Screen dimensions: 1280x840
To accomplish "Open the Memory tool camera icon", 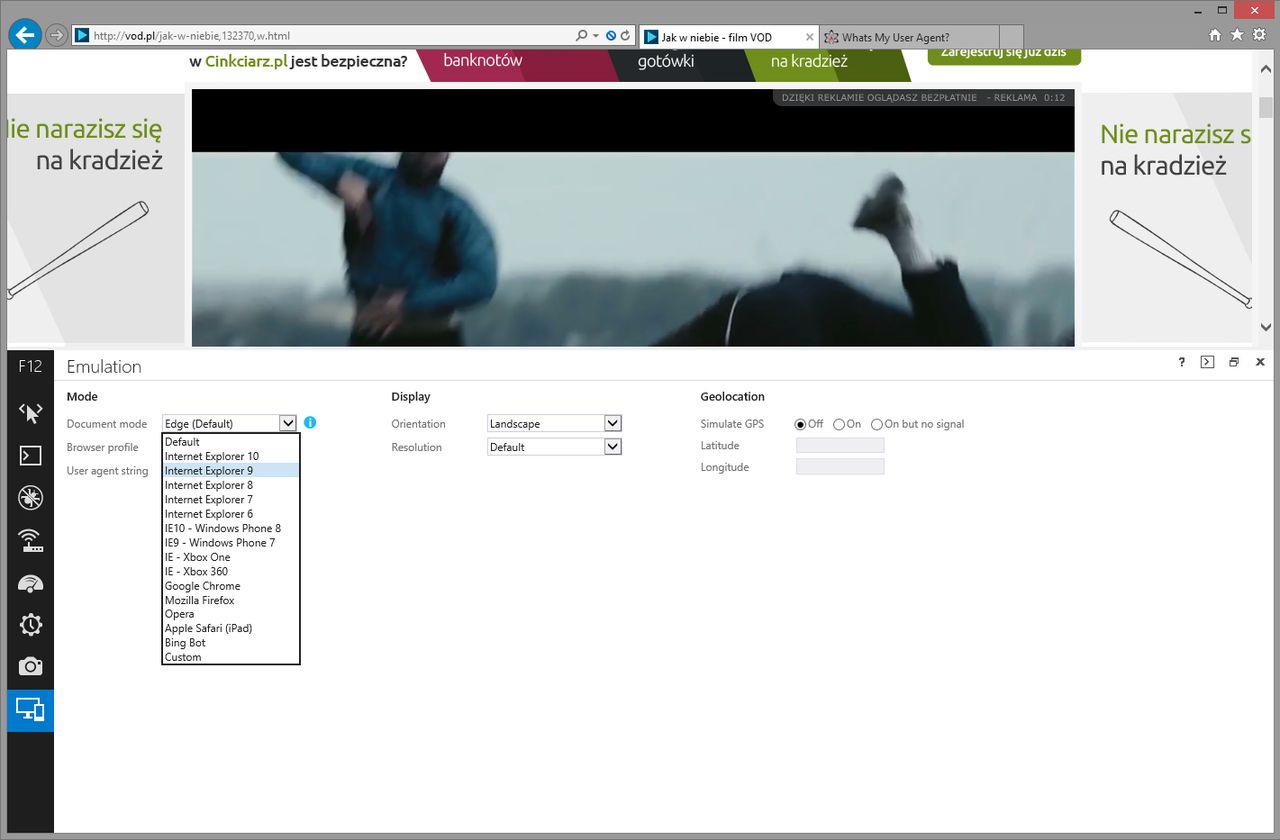I will click(30, 667).
